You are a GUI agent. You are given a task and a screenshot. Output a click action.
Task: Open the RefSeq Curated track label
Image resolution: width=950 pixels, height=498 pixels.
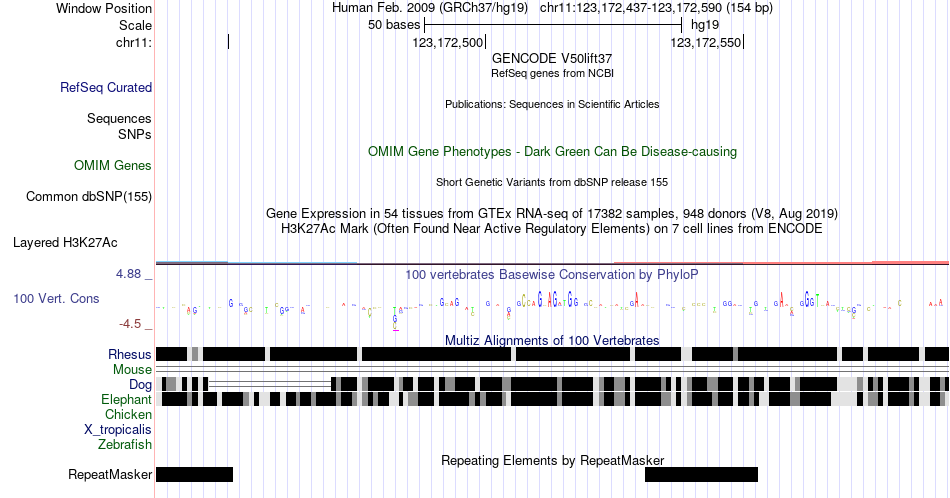106,87
